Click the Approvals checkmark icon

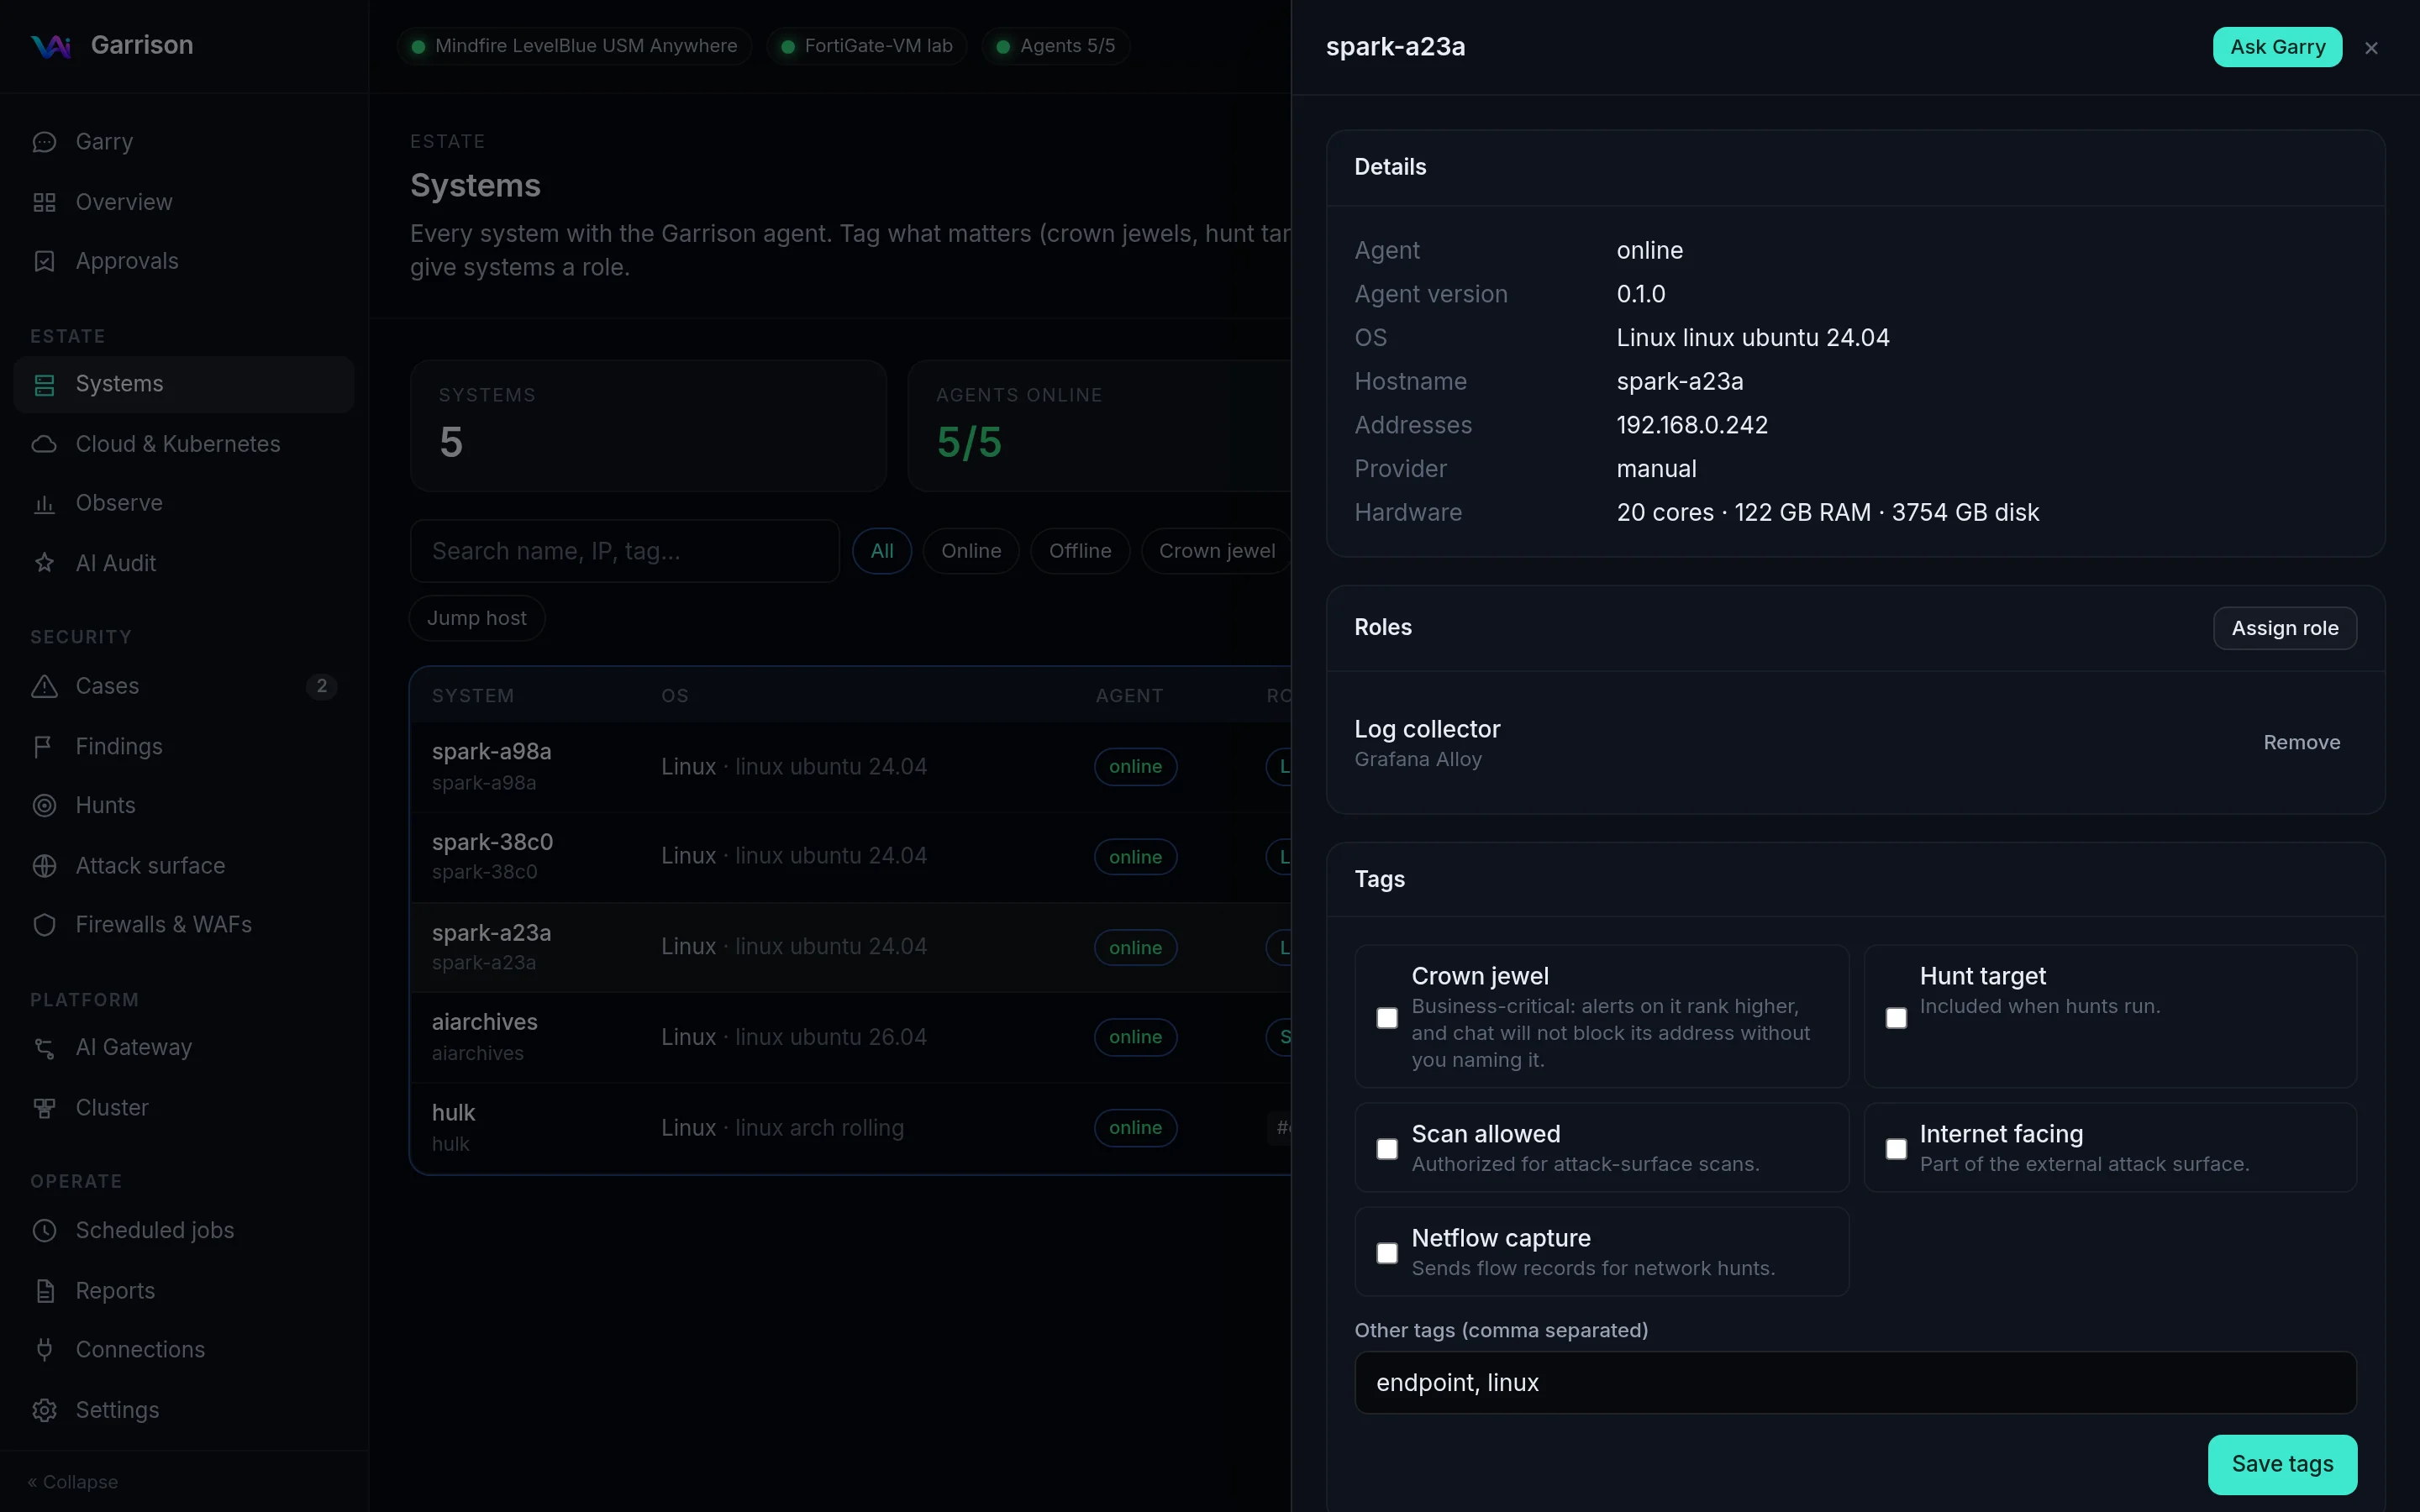tap(44, 261)
